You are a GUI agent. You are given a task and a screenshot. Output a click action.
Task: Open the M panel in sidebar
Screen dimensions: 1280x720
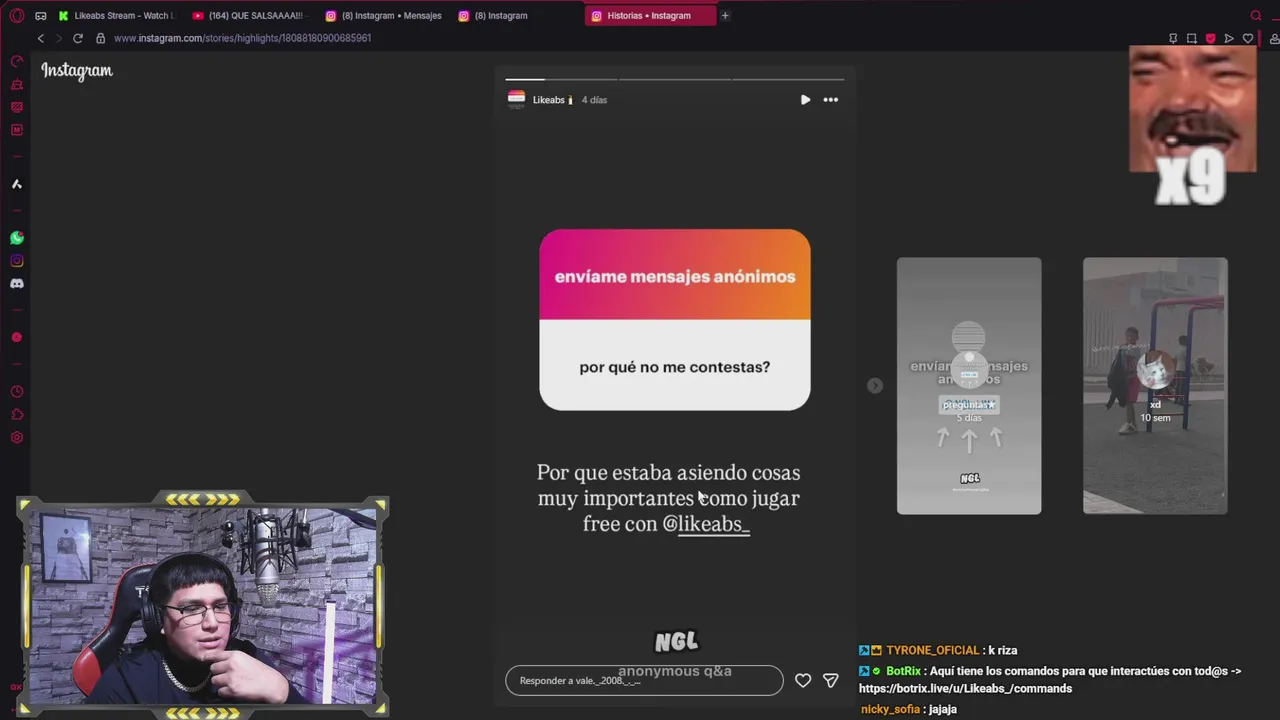pyautogui.click(x=17, y=130)
